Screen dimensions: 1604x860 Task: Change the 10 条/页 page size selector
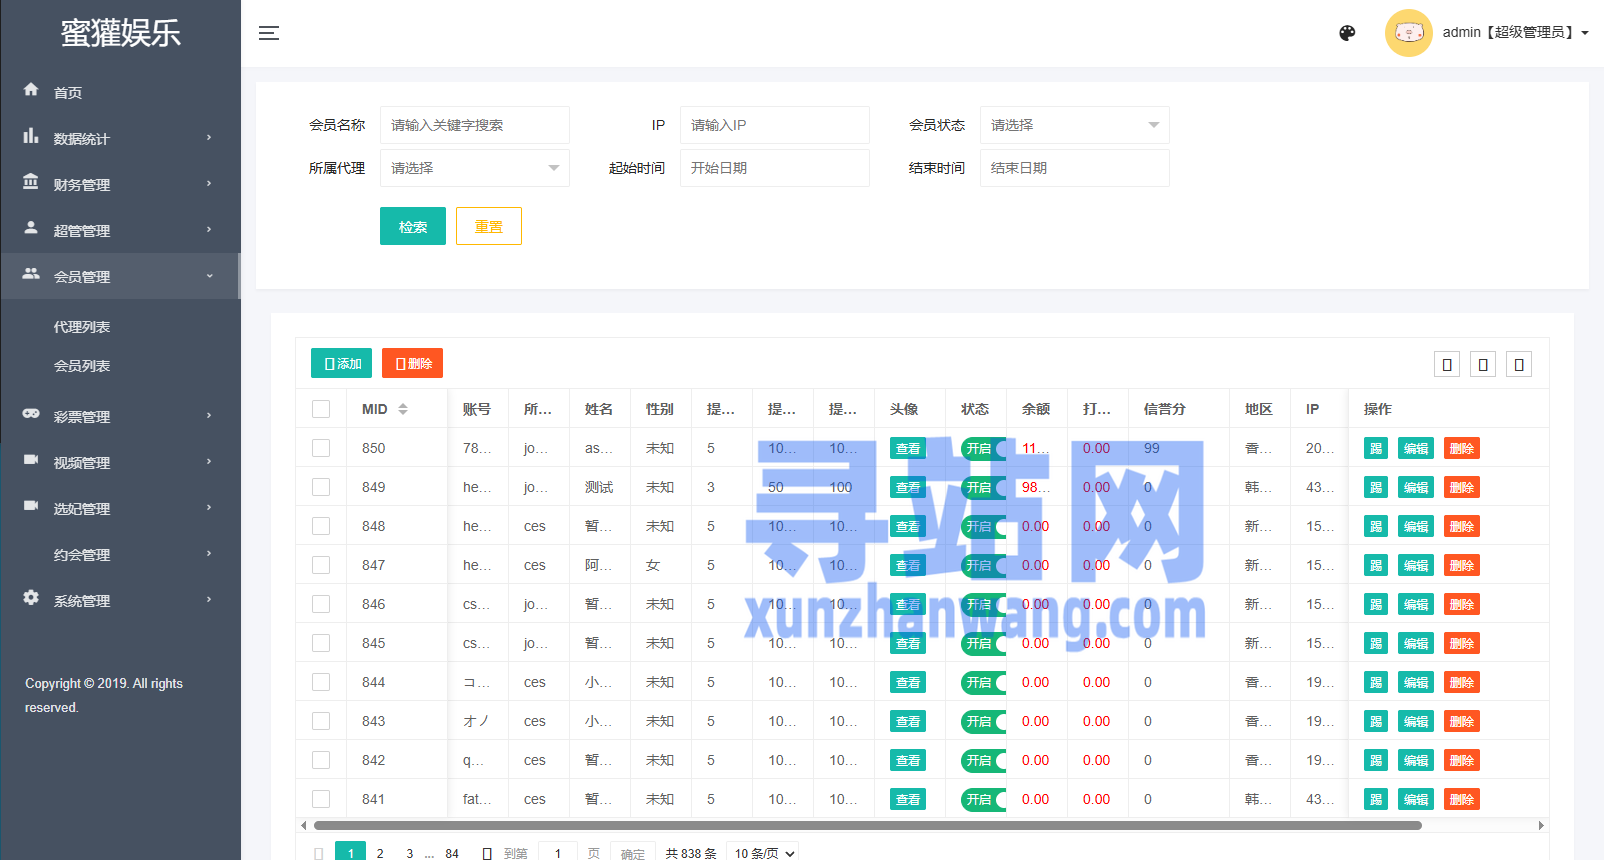[x=764, y=853]
